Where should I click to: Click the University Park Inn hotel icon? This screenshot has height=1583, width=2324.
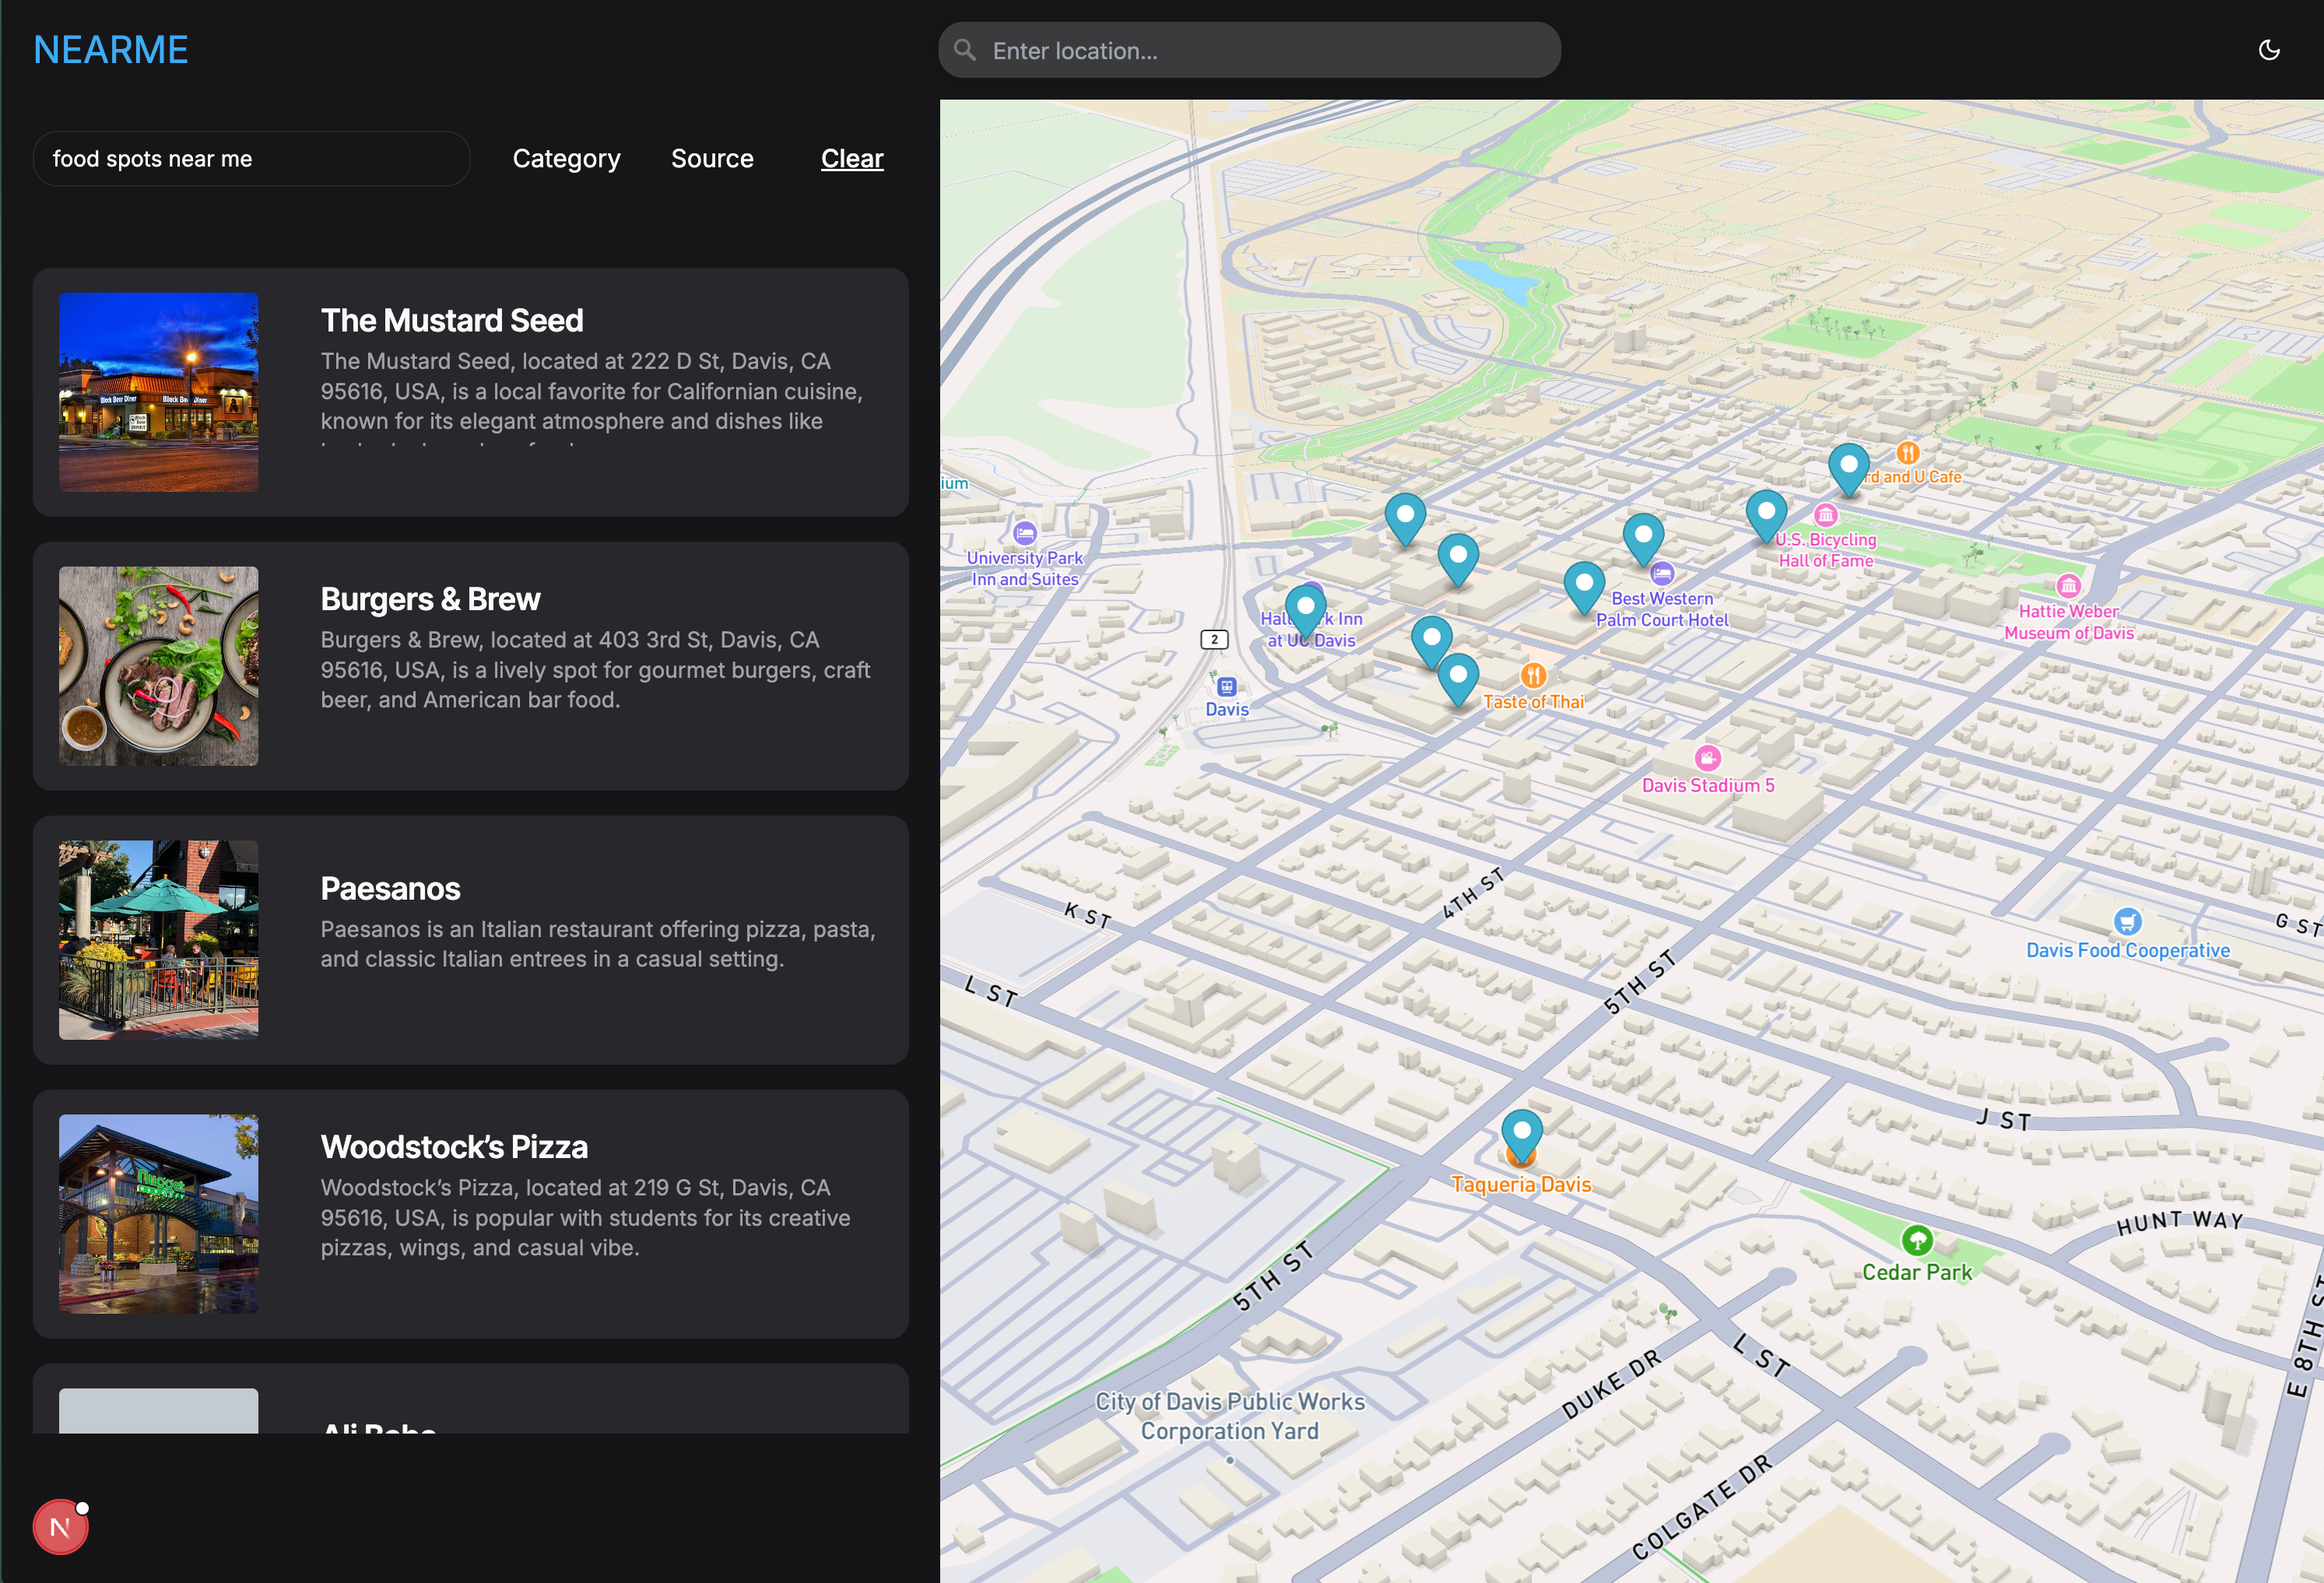click(x=1024, y=532)
